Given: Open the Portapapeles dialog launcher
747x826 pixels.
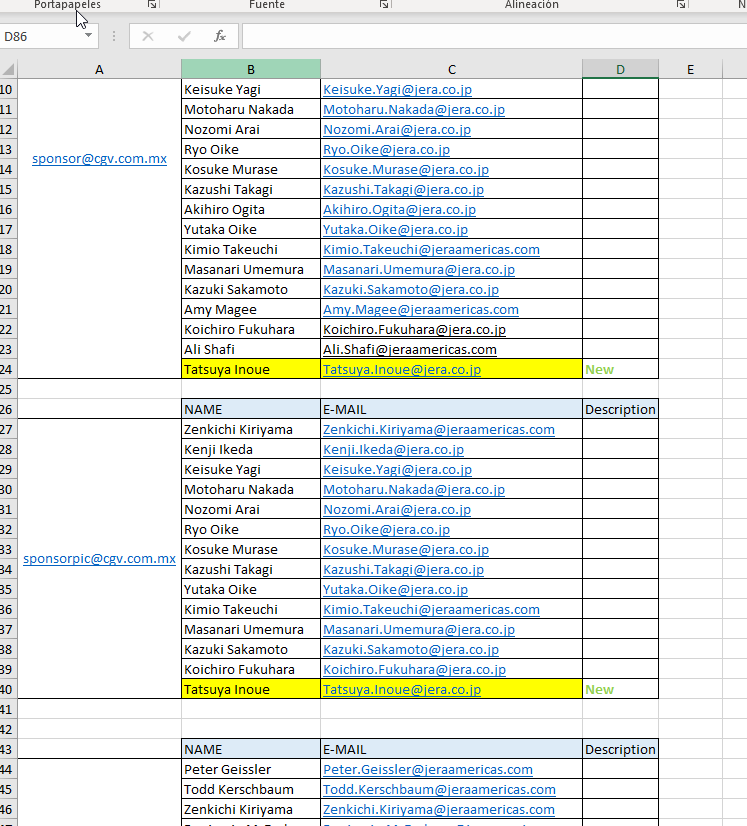Looking at the screenshot, I should [152, 5].
